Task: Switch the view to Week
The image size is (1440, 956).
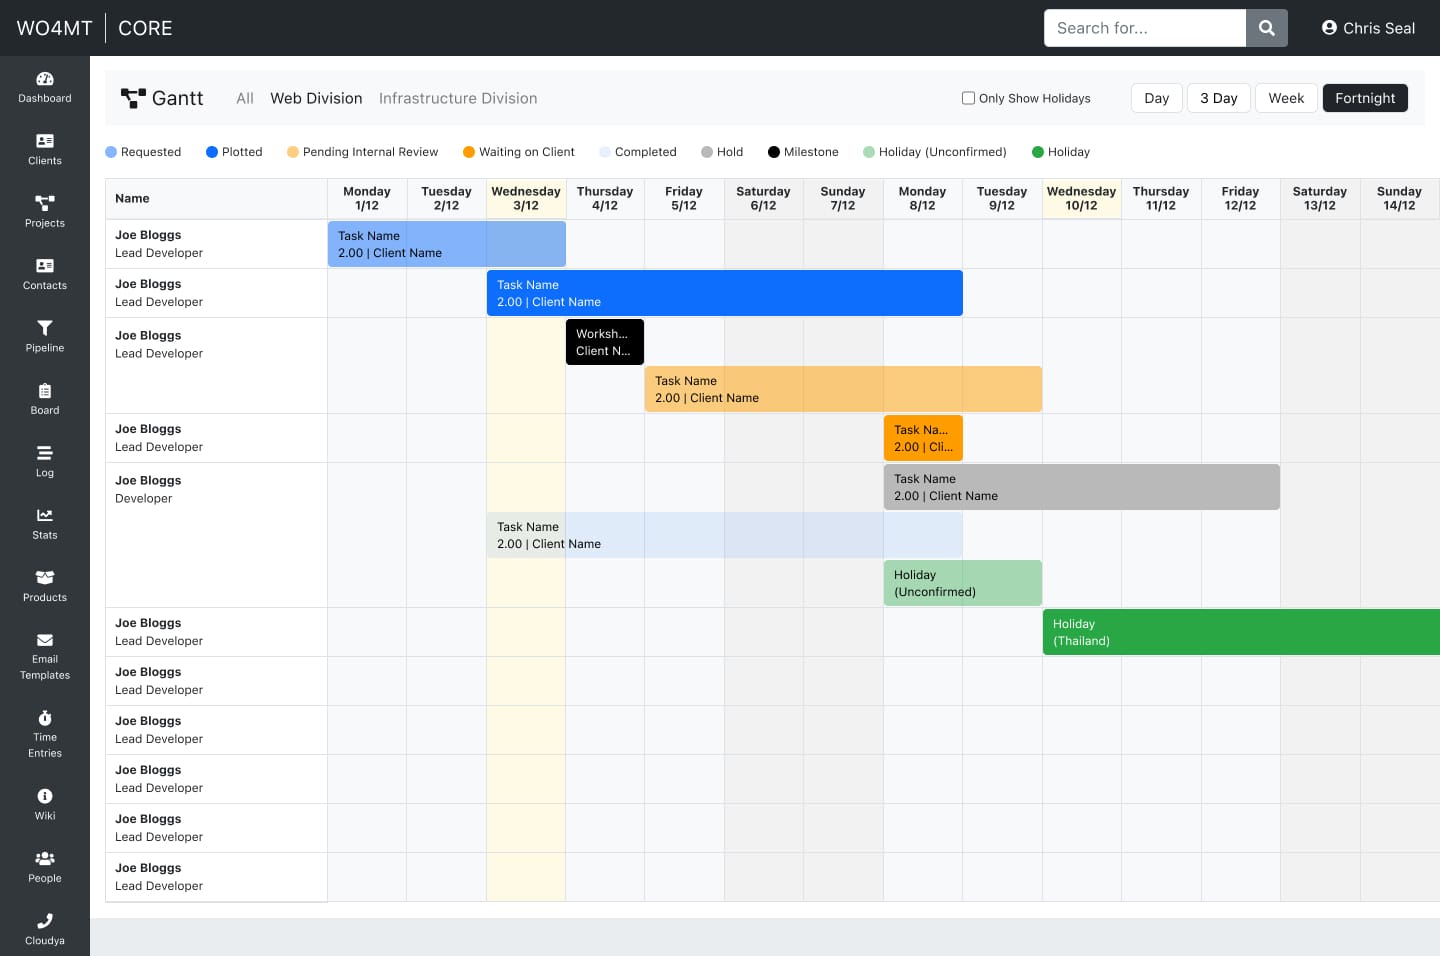Action: pos(1286,98)
